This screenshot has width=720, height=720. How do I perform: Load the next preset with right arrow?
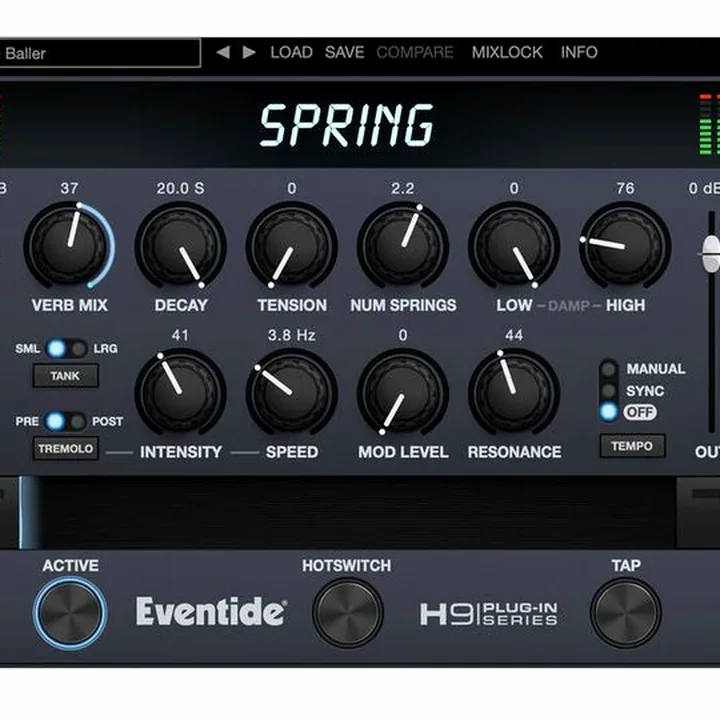point(249,52)
